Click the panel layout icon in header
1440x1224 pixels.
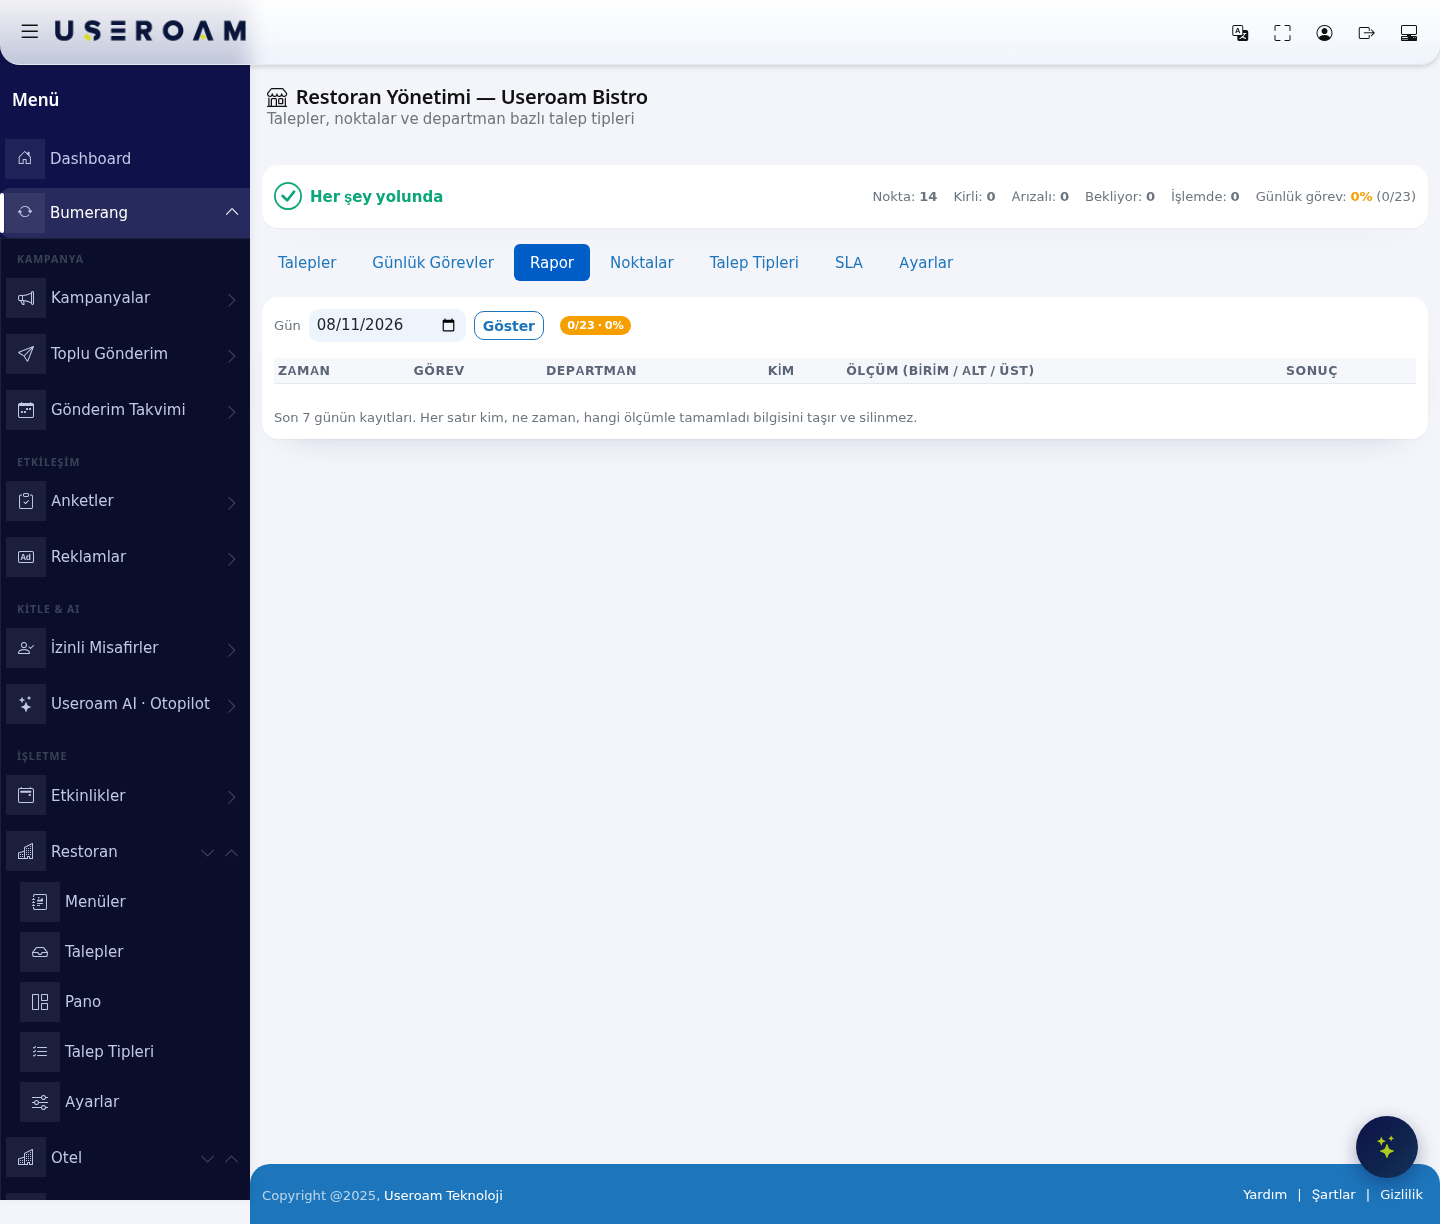point(1409,33)
